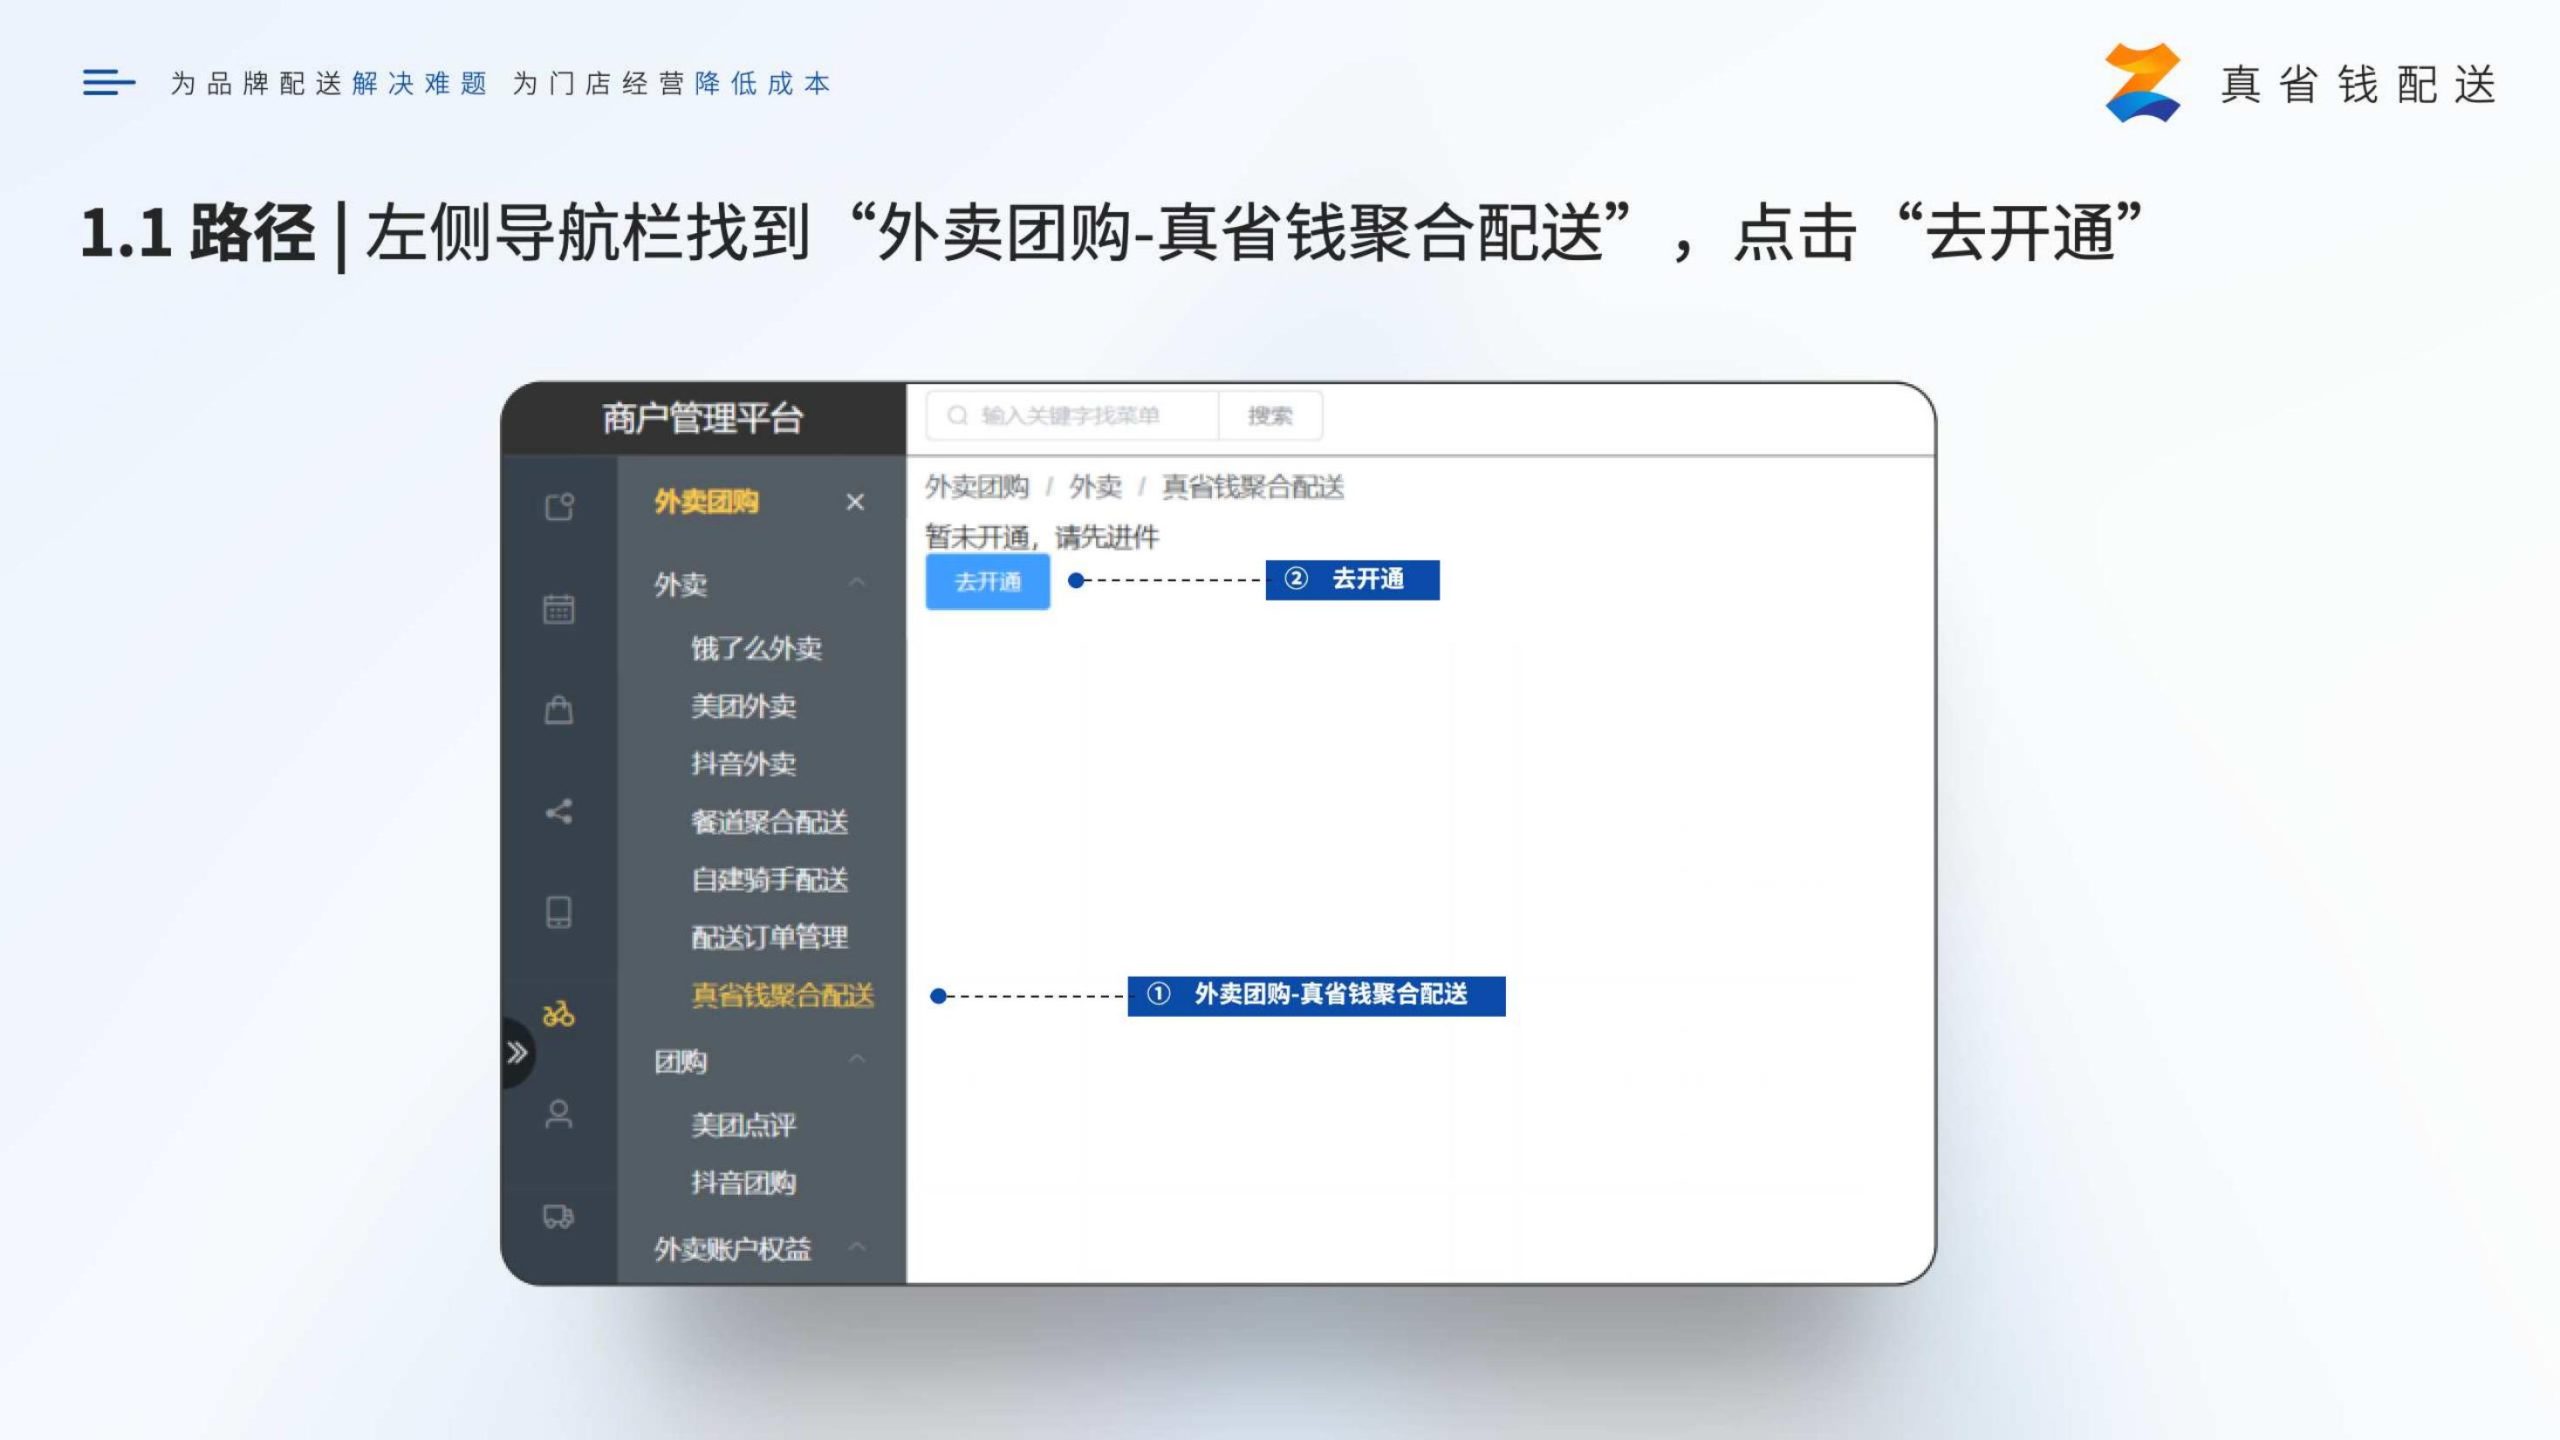Screen dimensions: 2560x1440
Task: Open the 自建骑手配送 menu item
Action: (x=770, y=880)
